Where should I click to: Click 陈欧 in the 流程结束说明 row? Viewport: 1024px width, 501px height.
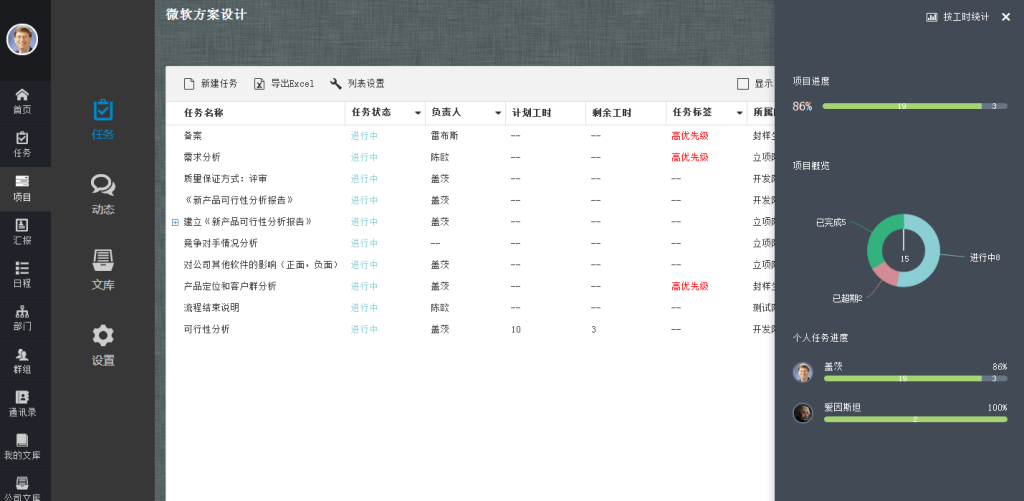(x=440, y=308)
